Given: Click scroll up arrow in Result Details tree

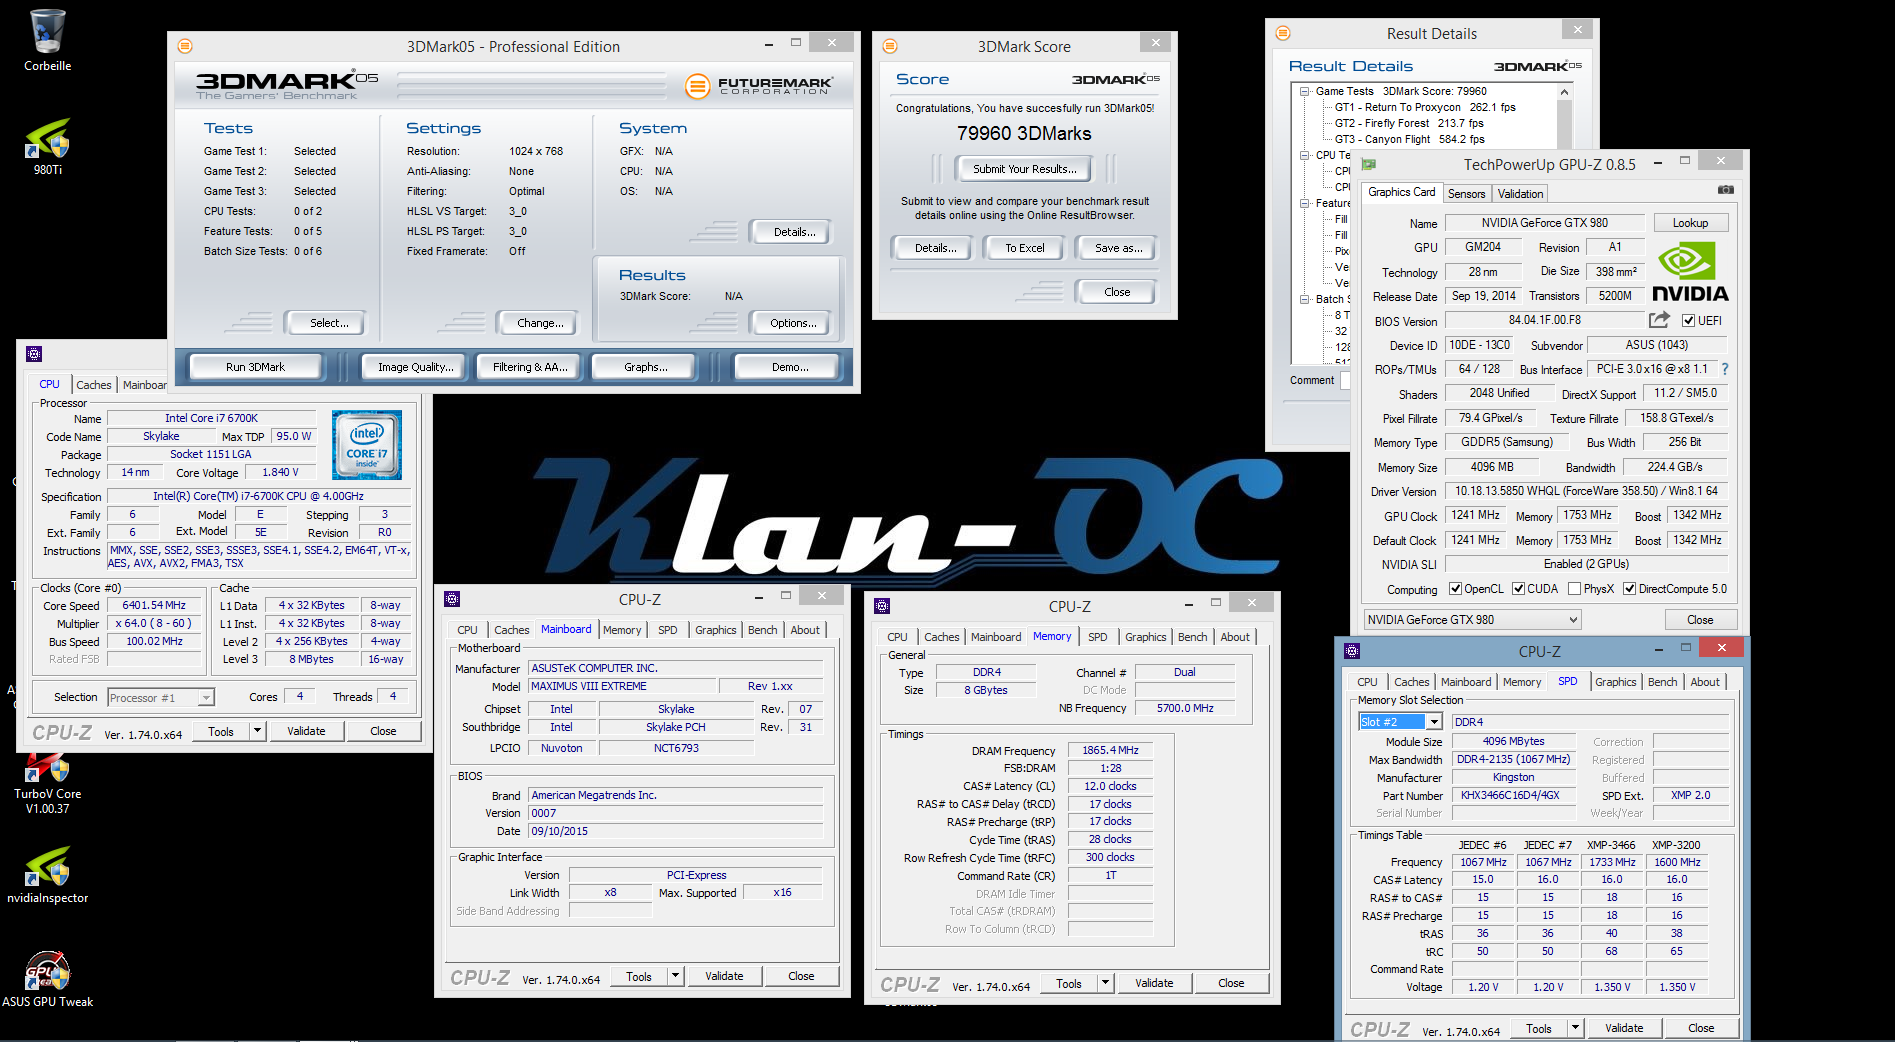Looking at the screenshot, I should pyautogui.click(x=1564, y=92).
